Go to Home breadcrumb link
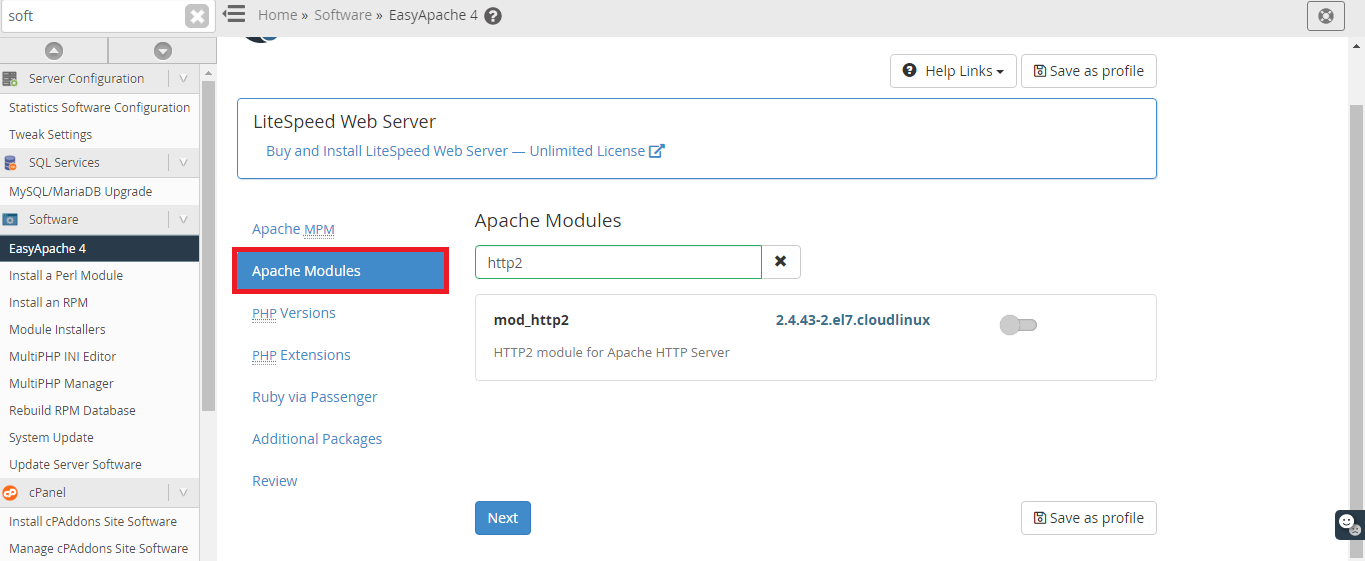Screen dimensions: 1365x561 click(277, 15)
